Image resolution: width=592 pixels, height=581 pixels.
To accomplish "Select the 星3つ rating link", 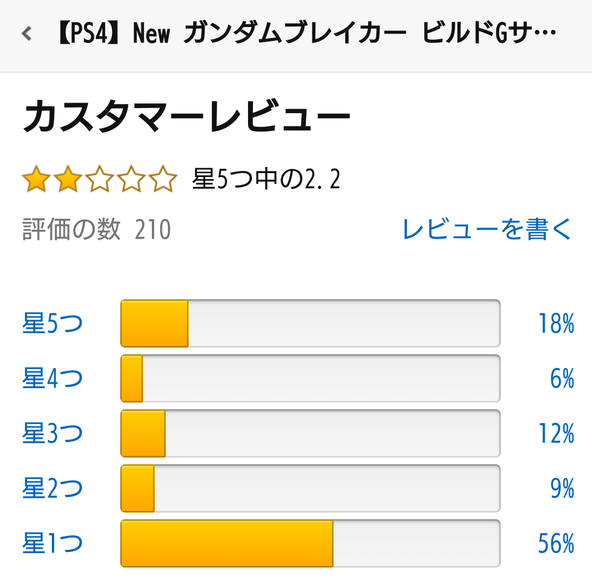I will click(52, 433).
